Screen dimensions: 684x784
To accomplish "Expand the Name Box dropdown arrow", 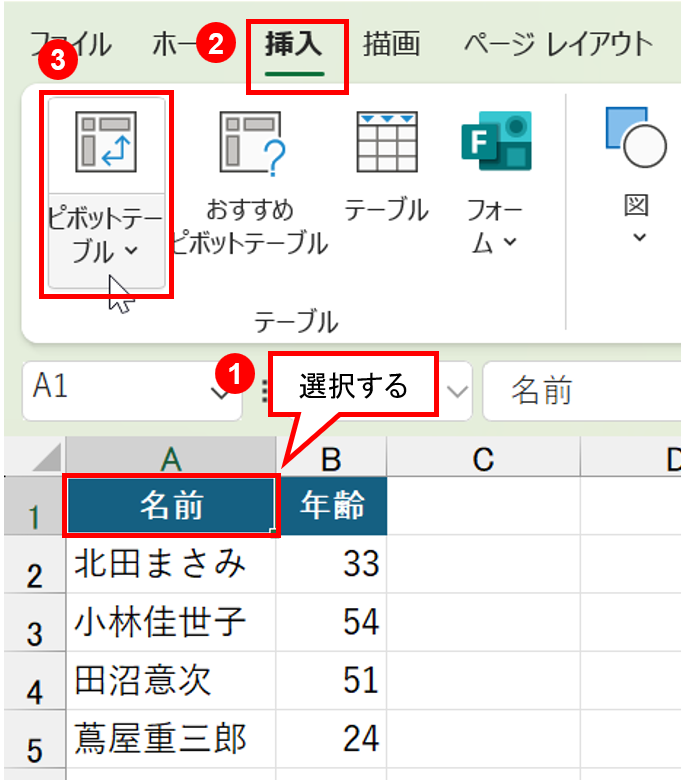I will pyautogui.click(x=219, y=393).
